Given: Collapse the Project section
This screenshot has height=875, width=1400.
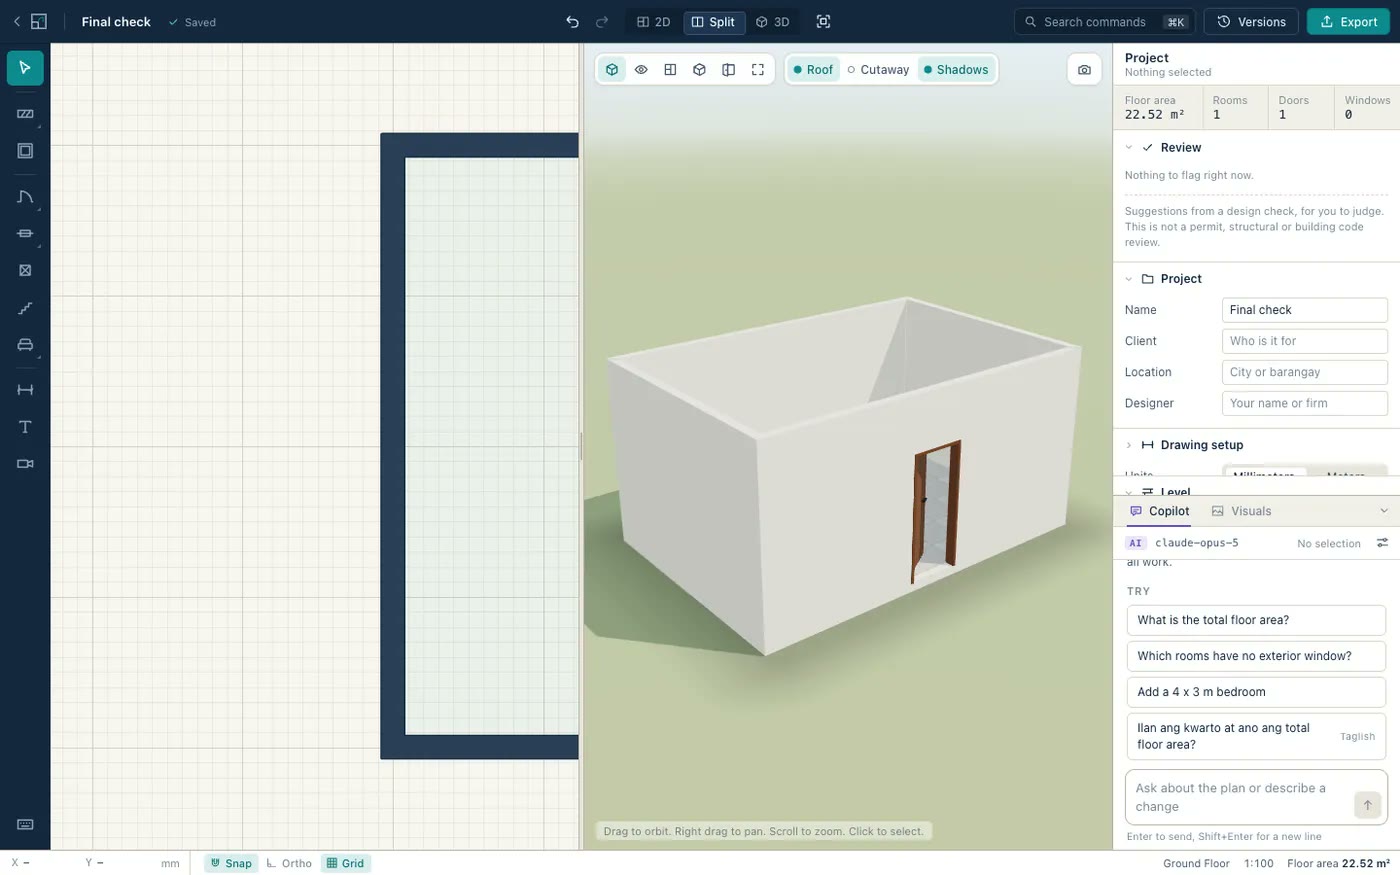Looking at the screenshot, I should [x=1129, y=279].
